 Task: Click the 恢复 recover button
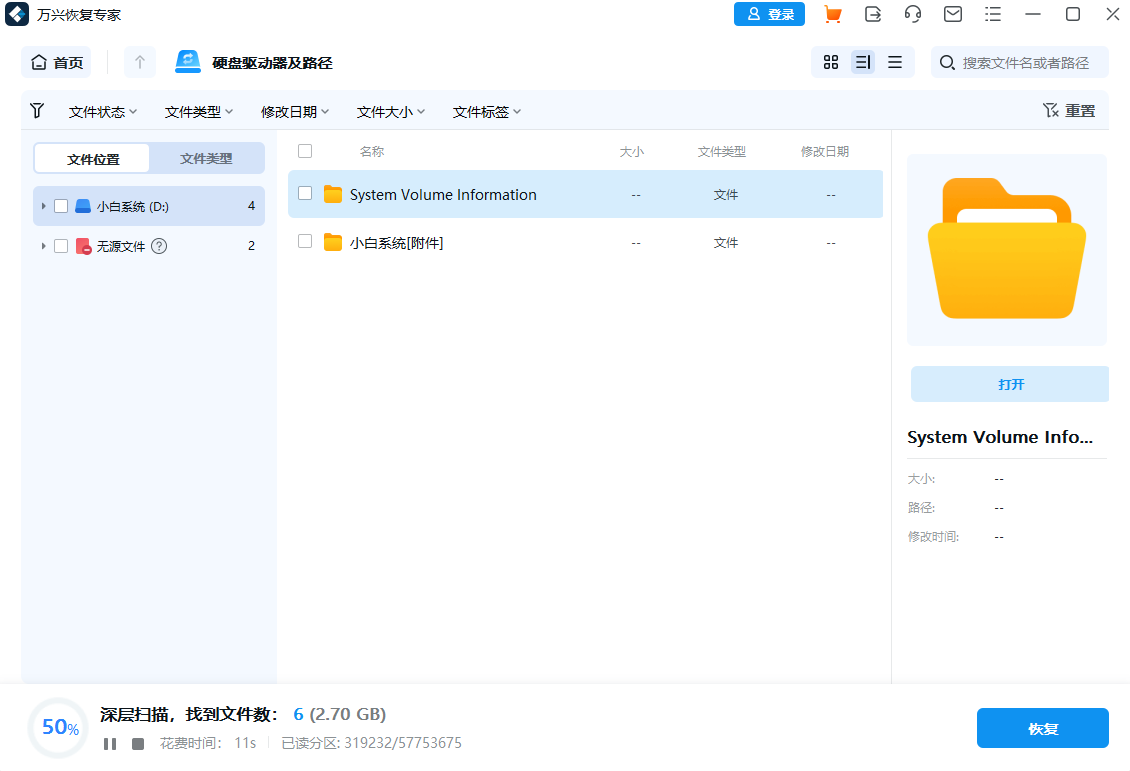1042,728
